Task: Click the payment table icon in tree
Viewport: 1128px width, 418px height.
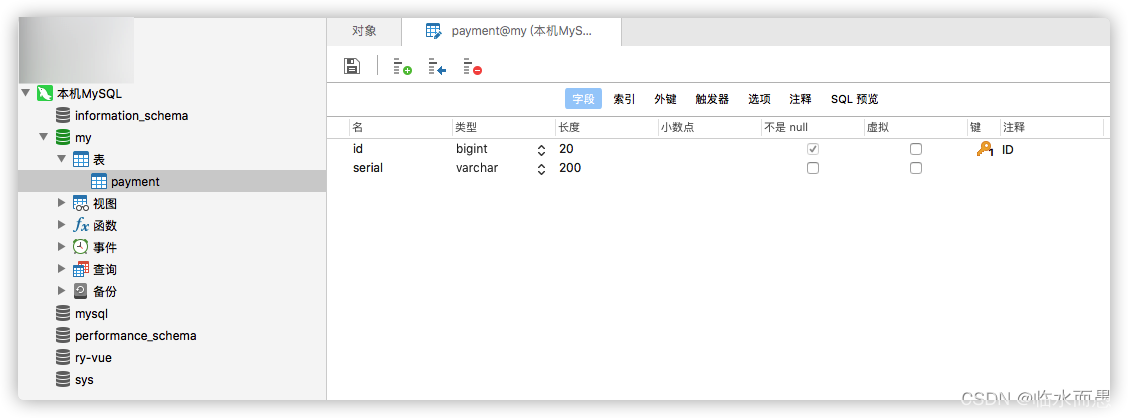Action: pyautogui.click(x=99, y=181)
